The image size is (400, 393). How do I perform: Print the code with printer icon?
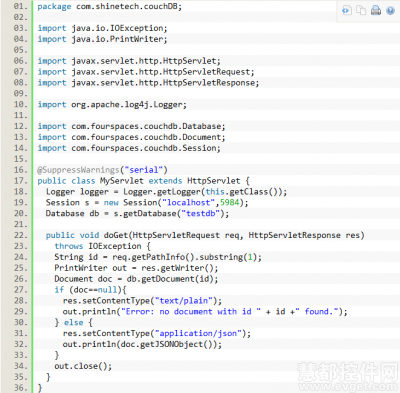point(376,11)
